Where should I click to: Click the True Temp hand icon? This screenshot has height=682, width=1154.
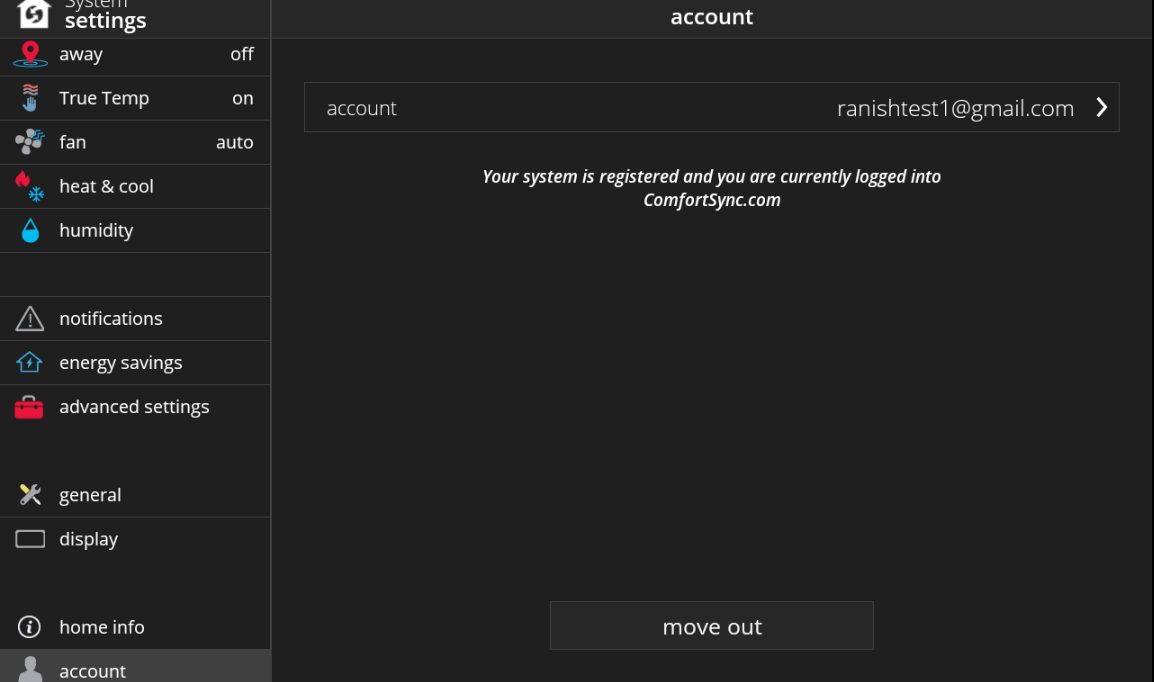coord(29,98)
